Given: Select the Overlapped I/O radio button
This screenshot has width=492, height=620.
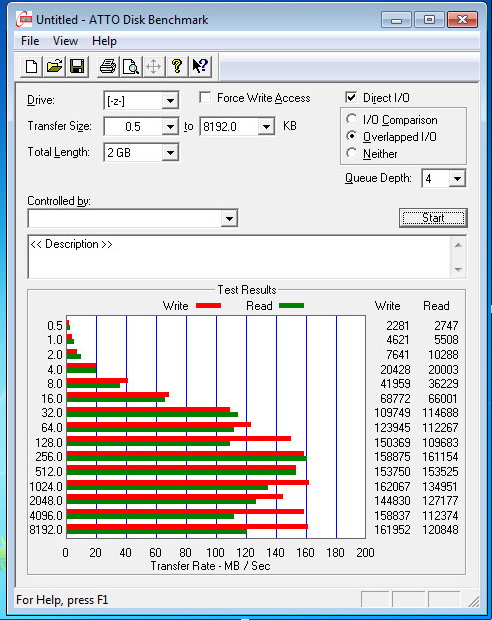Looking at the screenshot, I should [x=351, y=136].
